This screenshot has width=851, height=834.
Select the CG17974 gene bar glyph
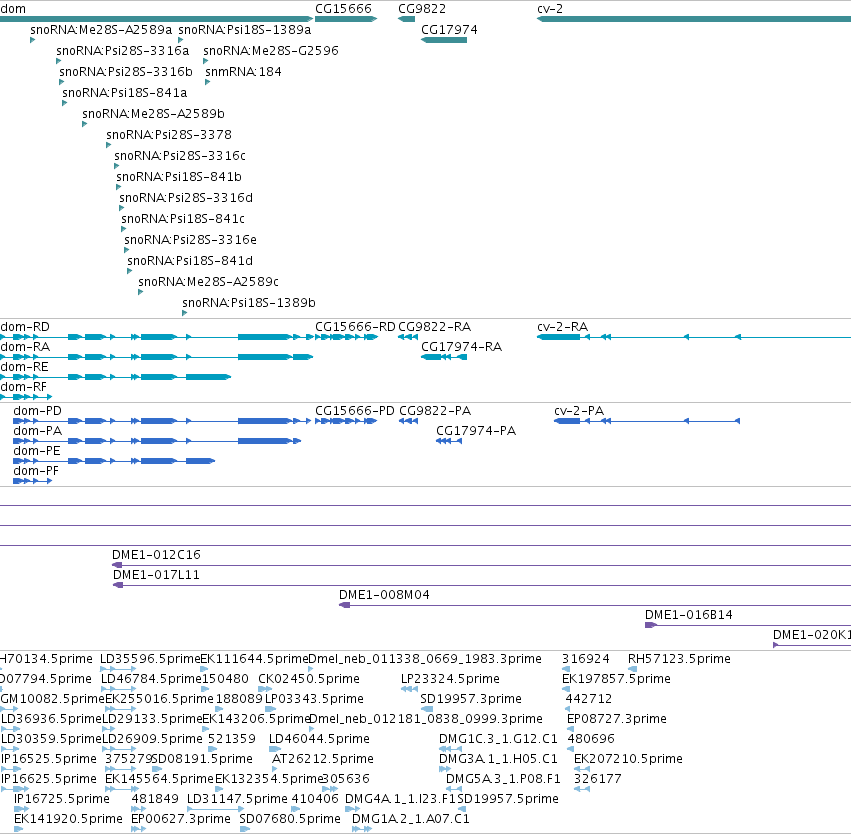444,40
